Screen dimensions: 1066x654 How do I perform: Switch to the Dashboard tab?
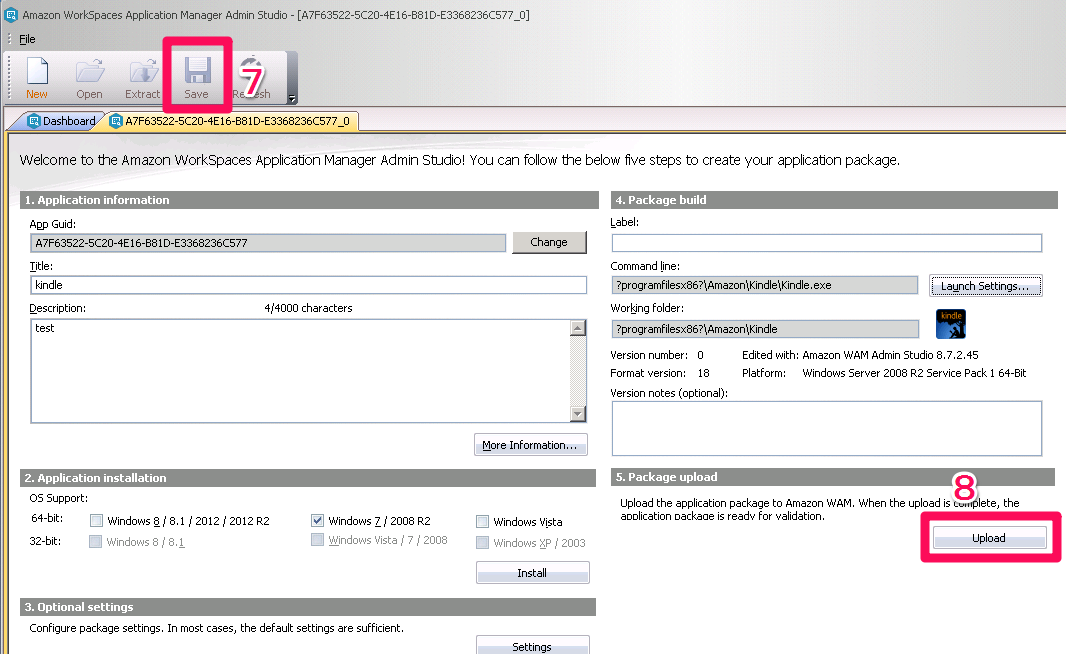[61, 121]
